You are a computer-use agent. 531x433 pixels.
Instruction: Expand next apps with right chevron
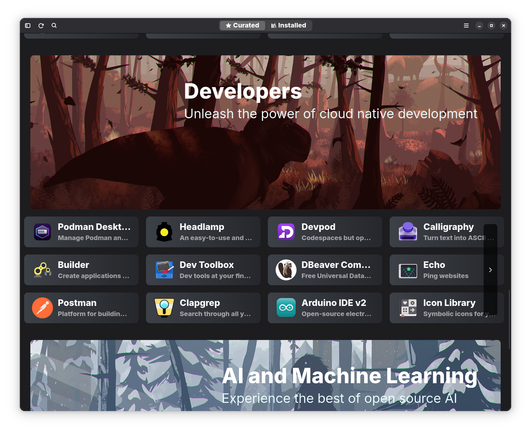pyautogui.click(x=490, y=270)
